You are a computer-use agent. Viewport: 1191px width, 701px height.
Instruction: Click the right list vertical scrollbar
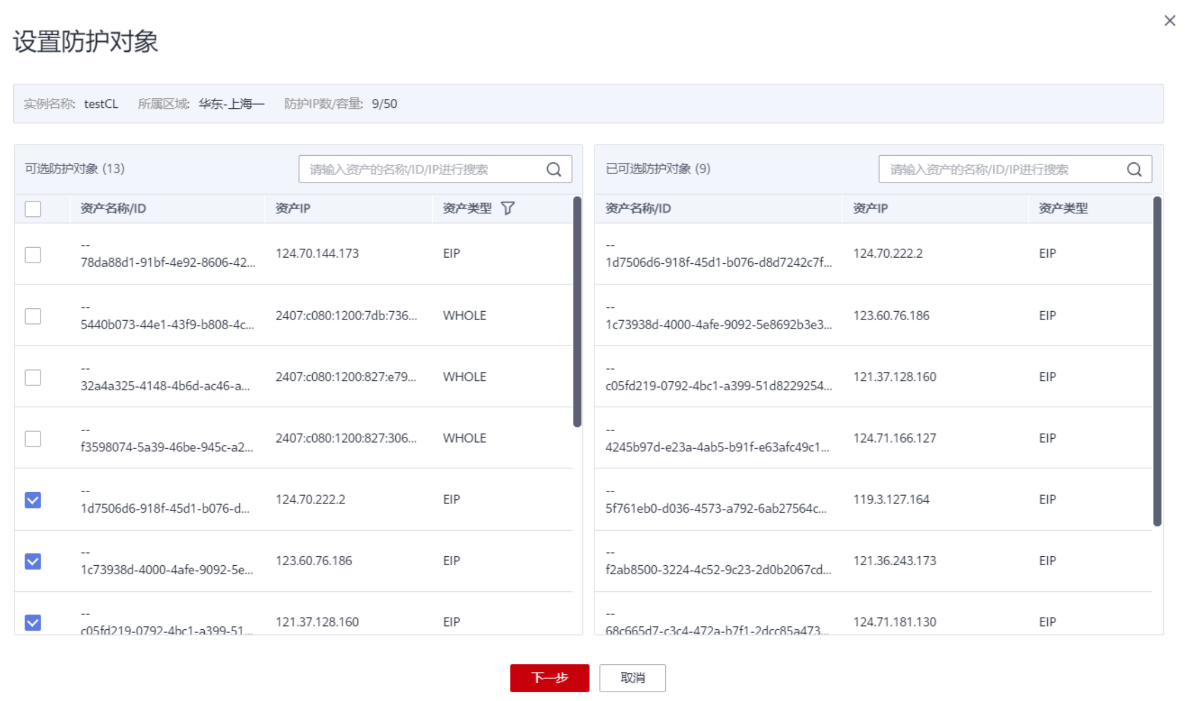point(1157,361)
